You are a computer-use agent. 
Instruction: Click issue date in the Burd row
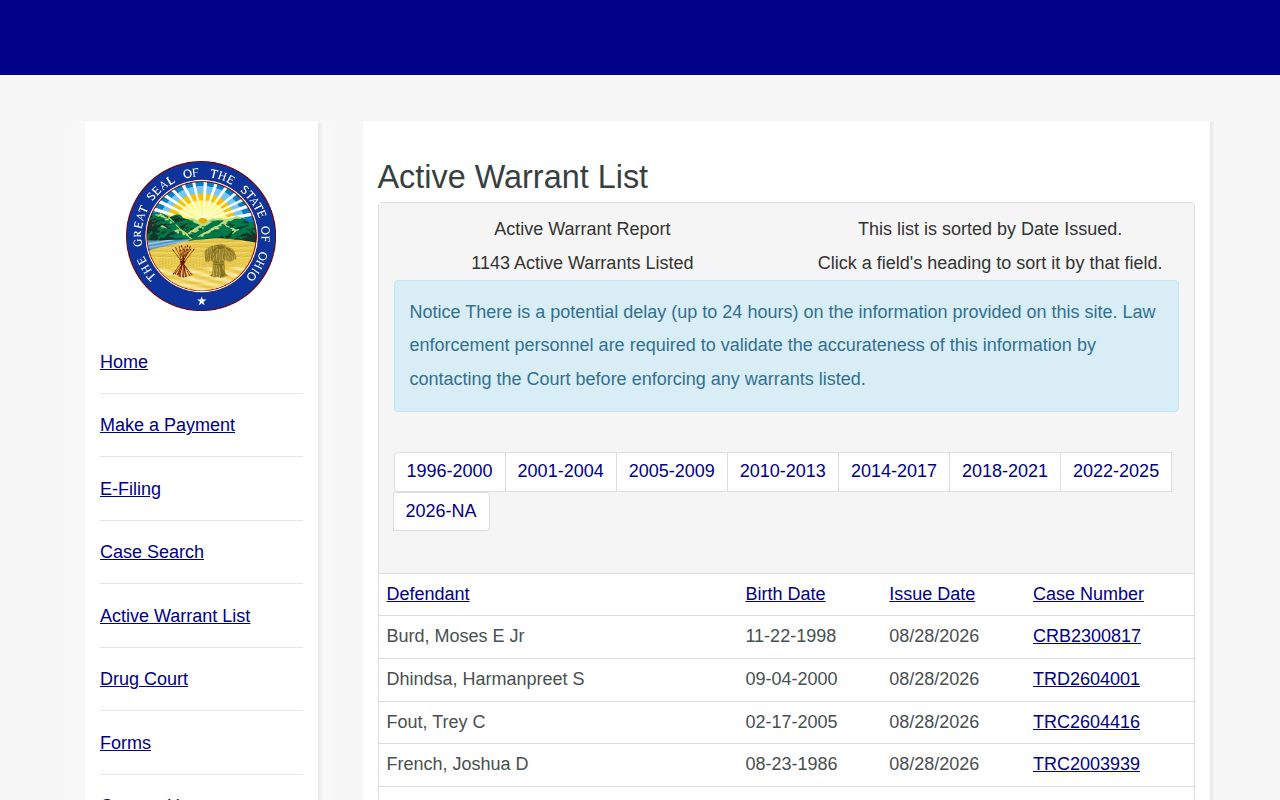[934, 636]
